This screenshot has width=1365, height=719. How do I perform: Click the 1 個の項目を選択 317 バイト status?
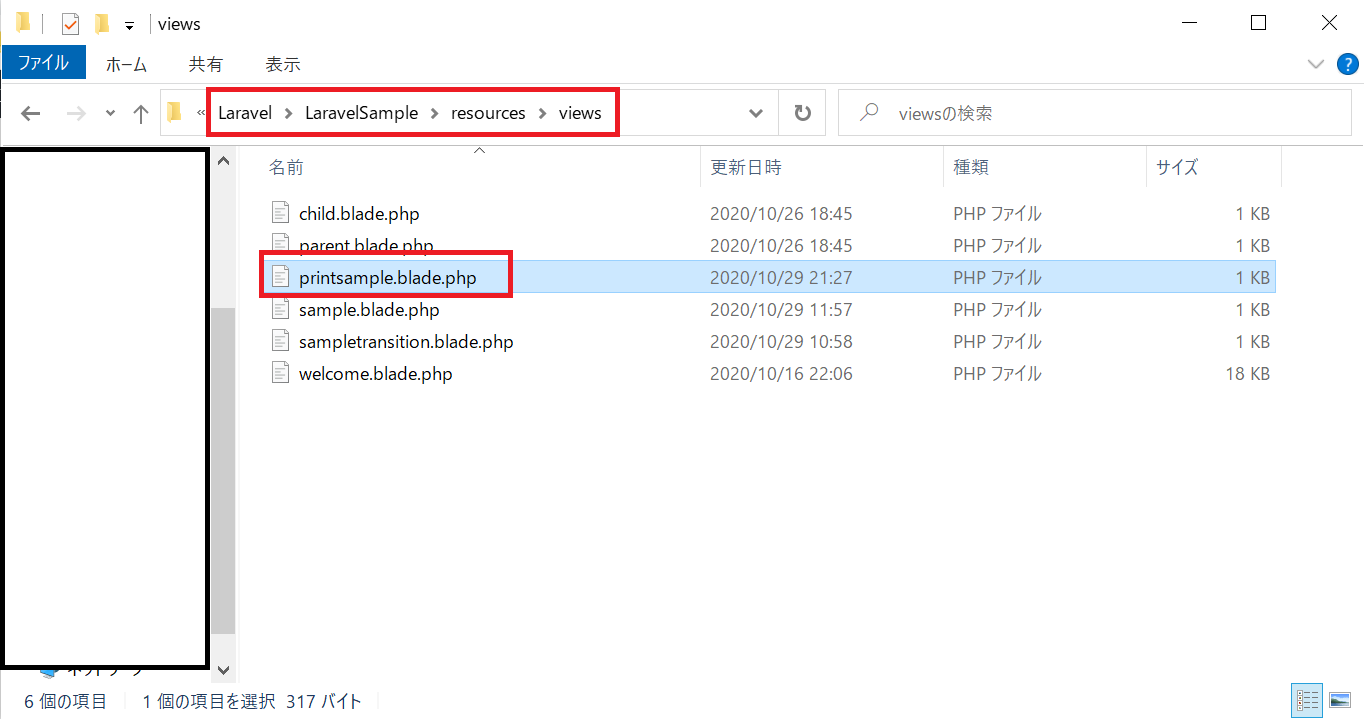[252, 701]
